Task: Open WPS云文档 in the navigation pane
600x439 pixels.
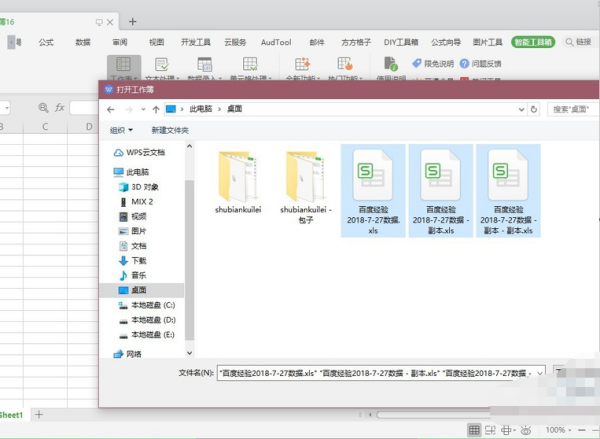Action: click(x=145, y=152)
